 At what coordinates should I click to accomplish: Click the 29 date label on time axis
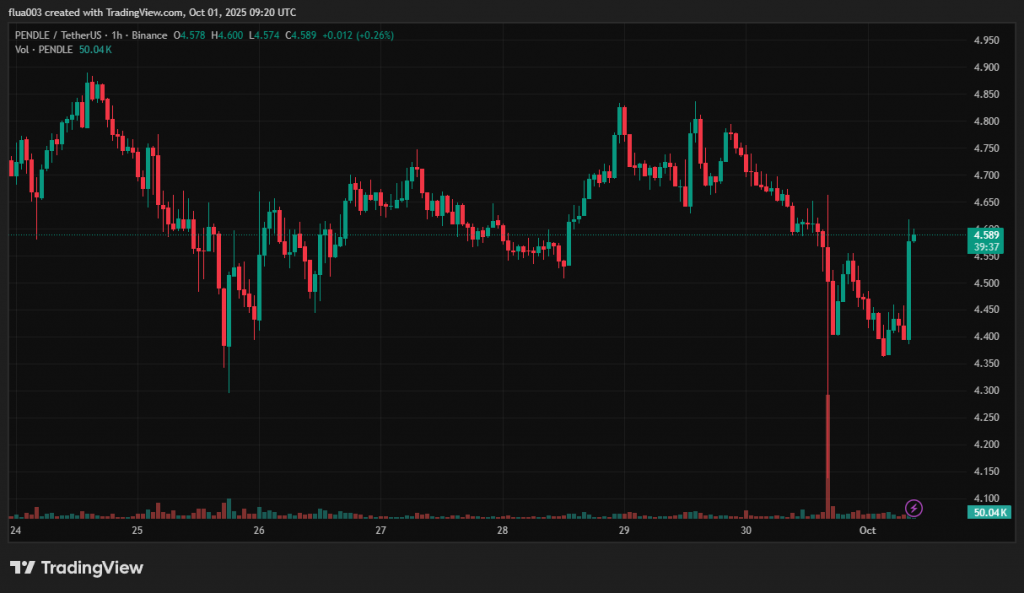(624, 530)
